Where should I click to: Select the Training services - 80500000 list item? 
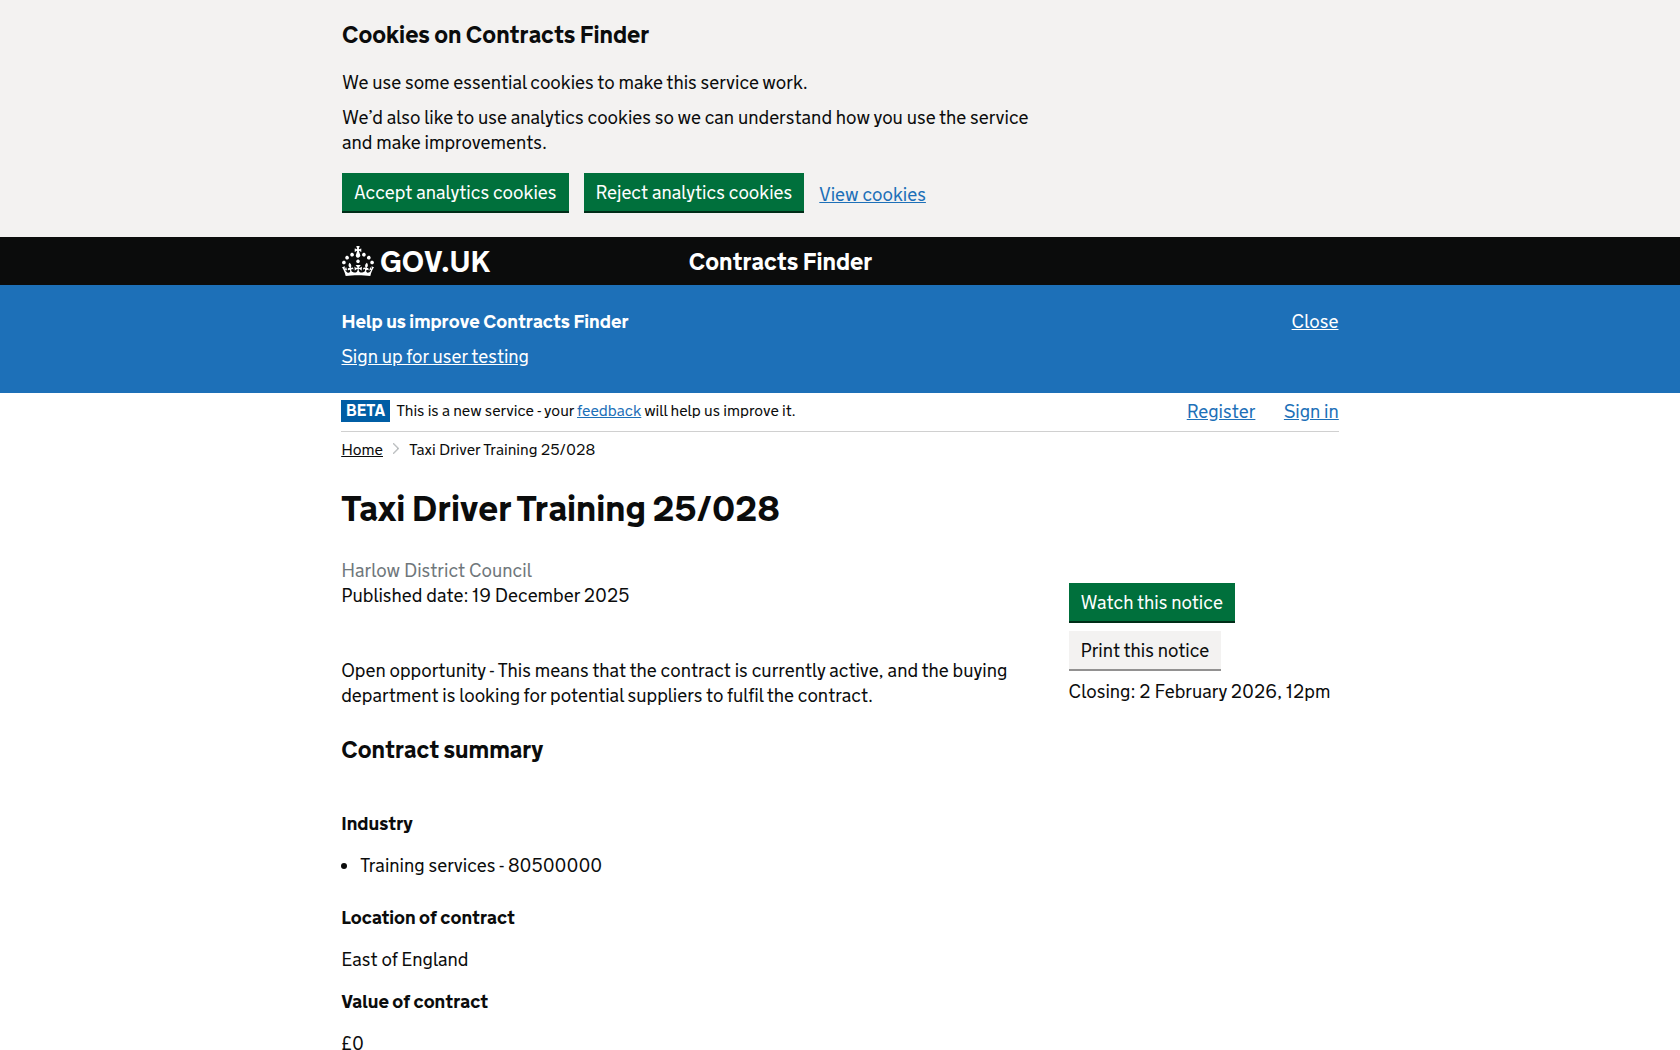pos(480,865)
